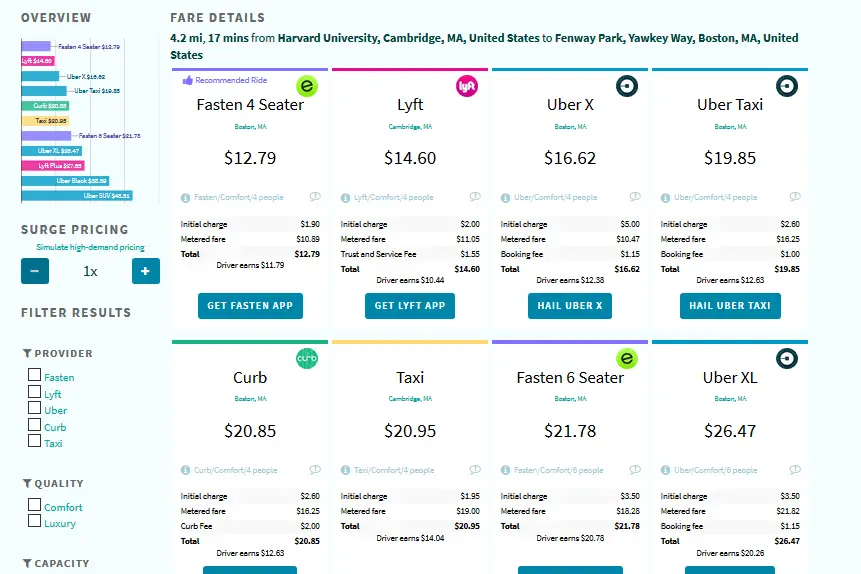Get the Fasten app
Screen dimensions: 861x574
(x=250, y=306)
